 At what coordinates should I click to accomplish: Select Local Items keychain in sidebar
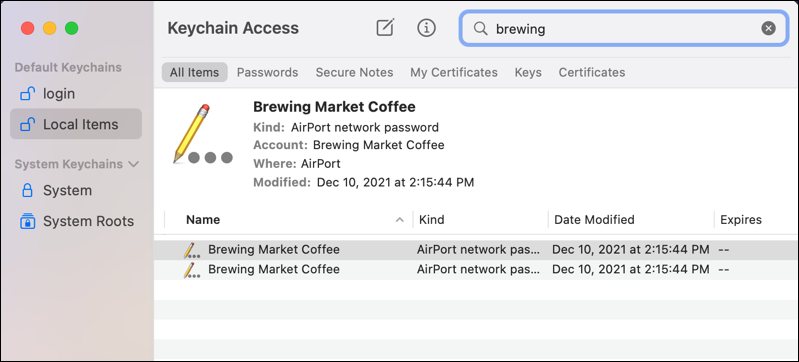[76, 124]
